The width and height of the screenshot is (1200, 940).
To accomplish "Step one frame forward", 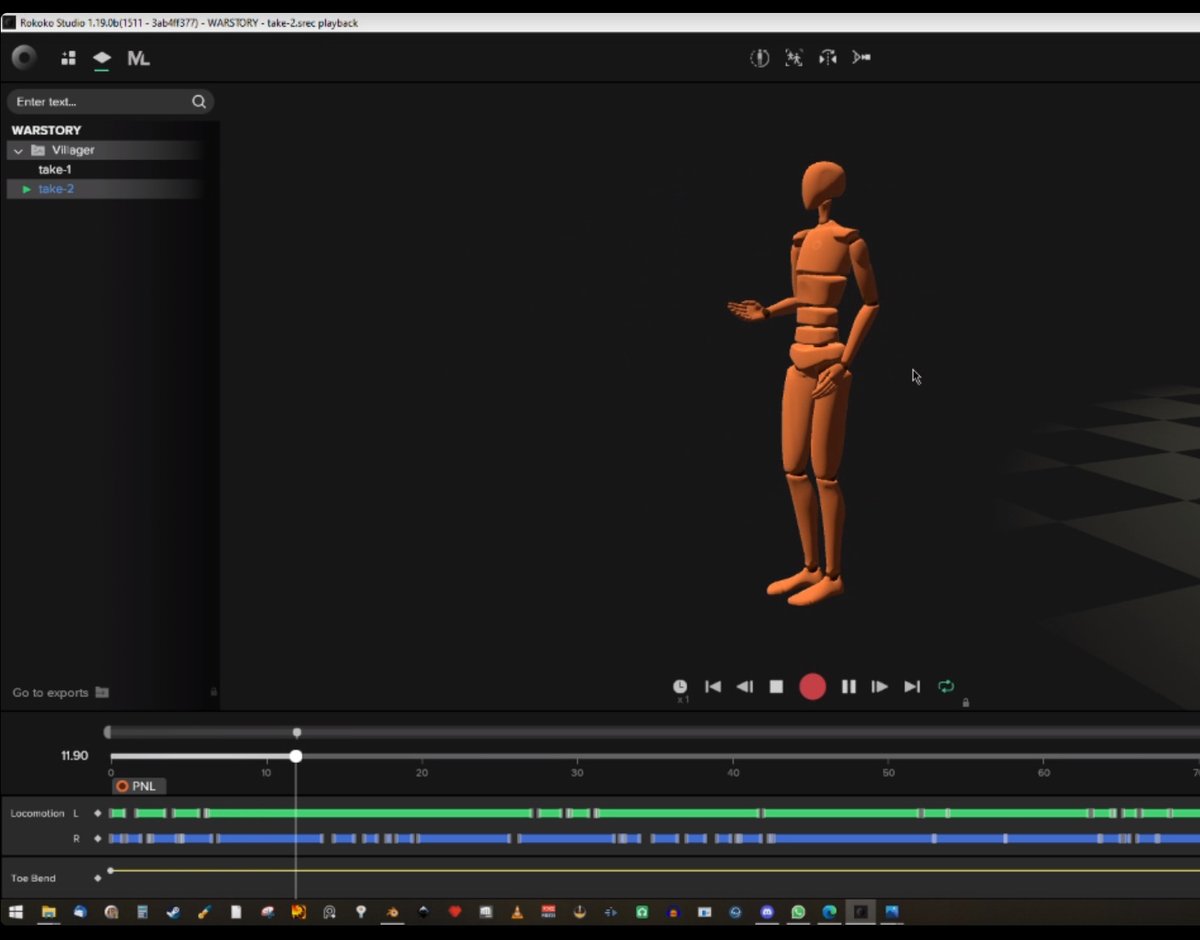I will 880,687.
